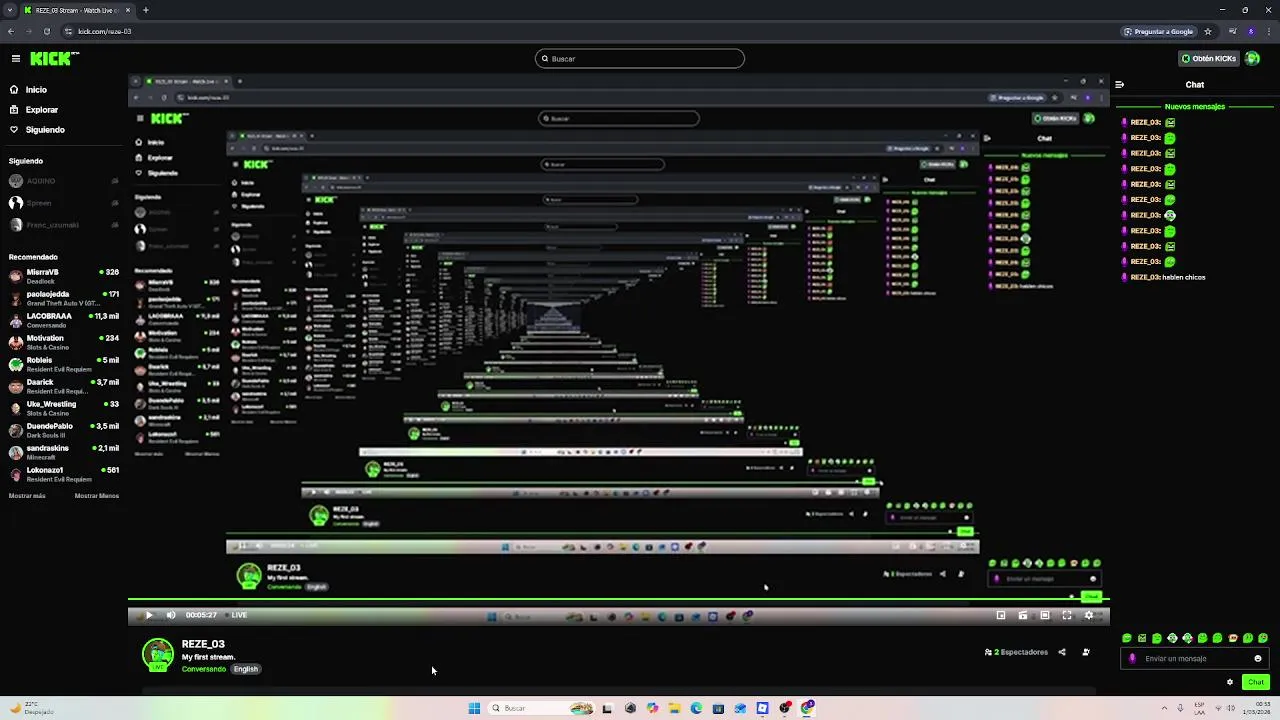Open Conversando category link below main stream title
Viewport: 1280px width, 720px height.
(204, 669)
